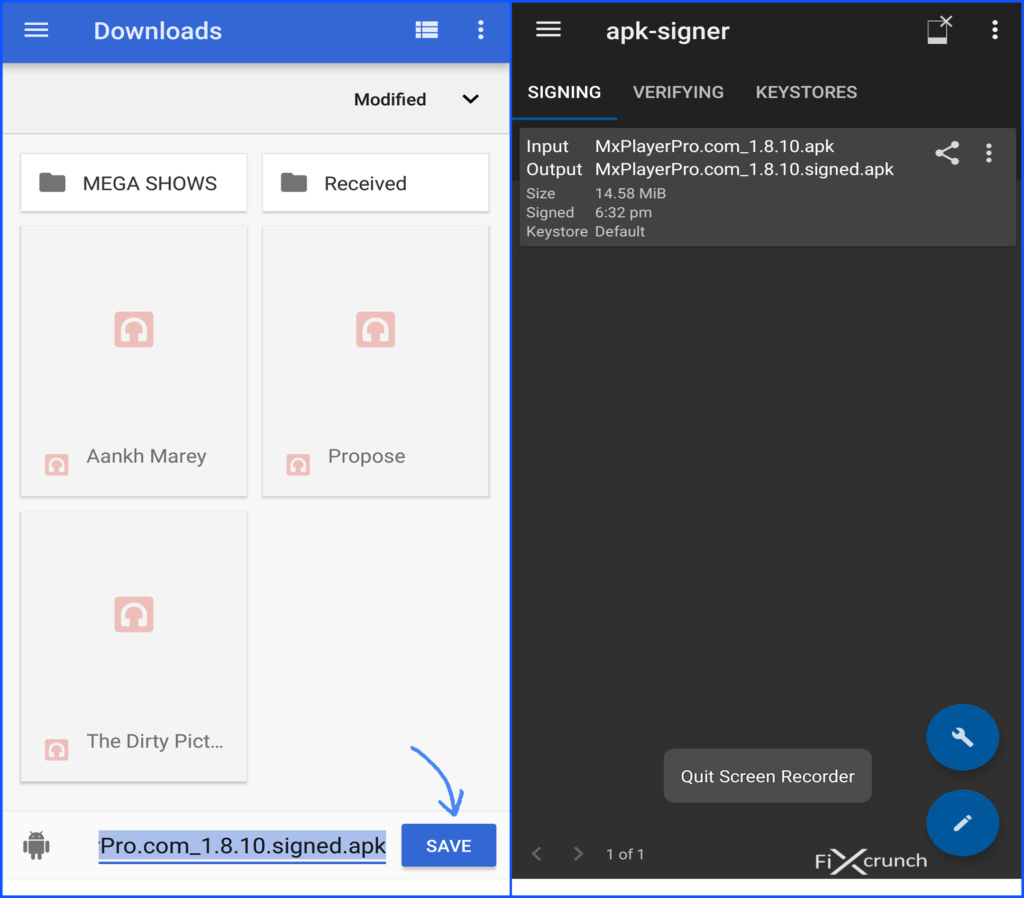Switch to the VERIFYING tab
The height and width of the screenshot is (898, 1024).
tap(678, 92)
